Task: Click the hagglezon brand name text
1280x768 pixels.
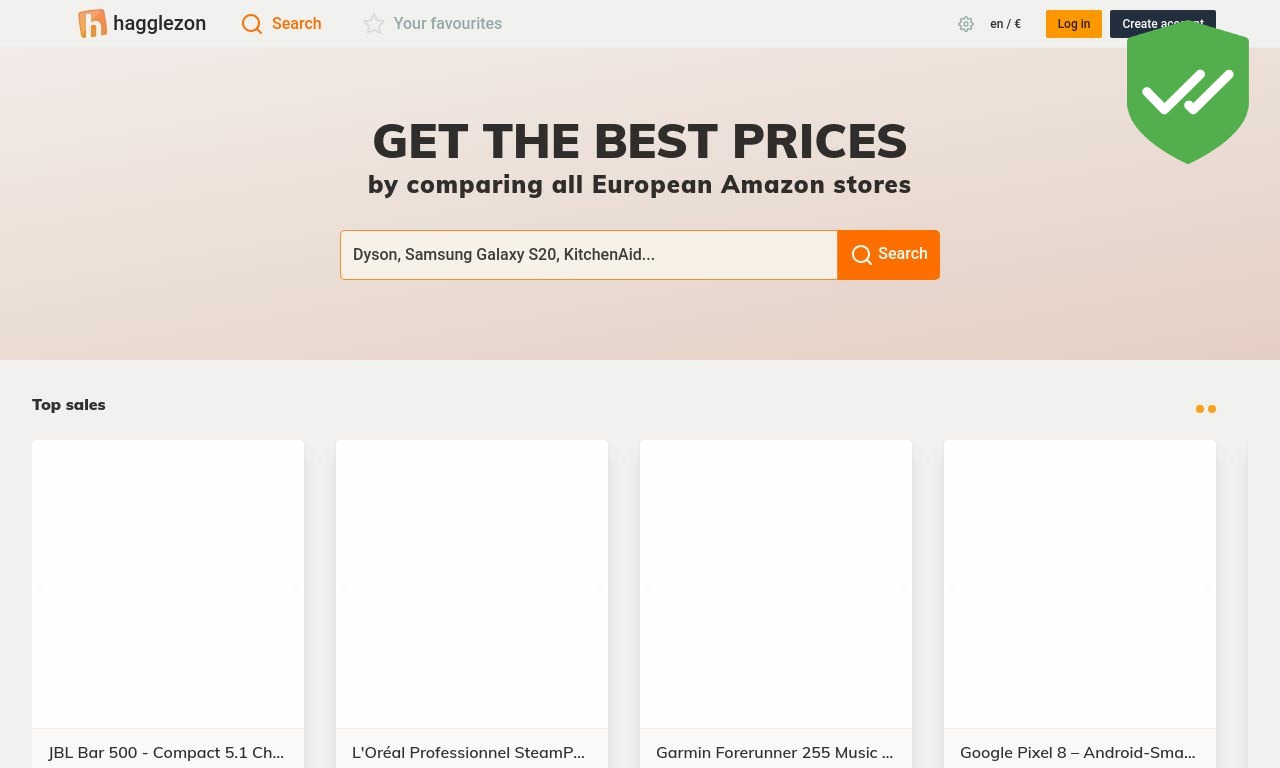Action: [159, 23]
